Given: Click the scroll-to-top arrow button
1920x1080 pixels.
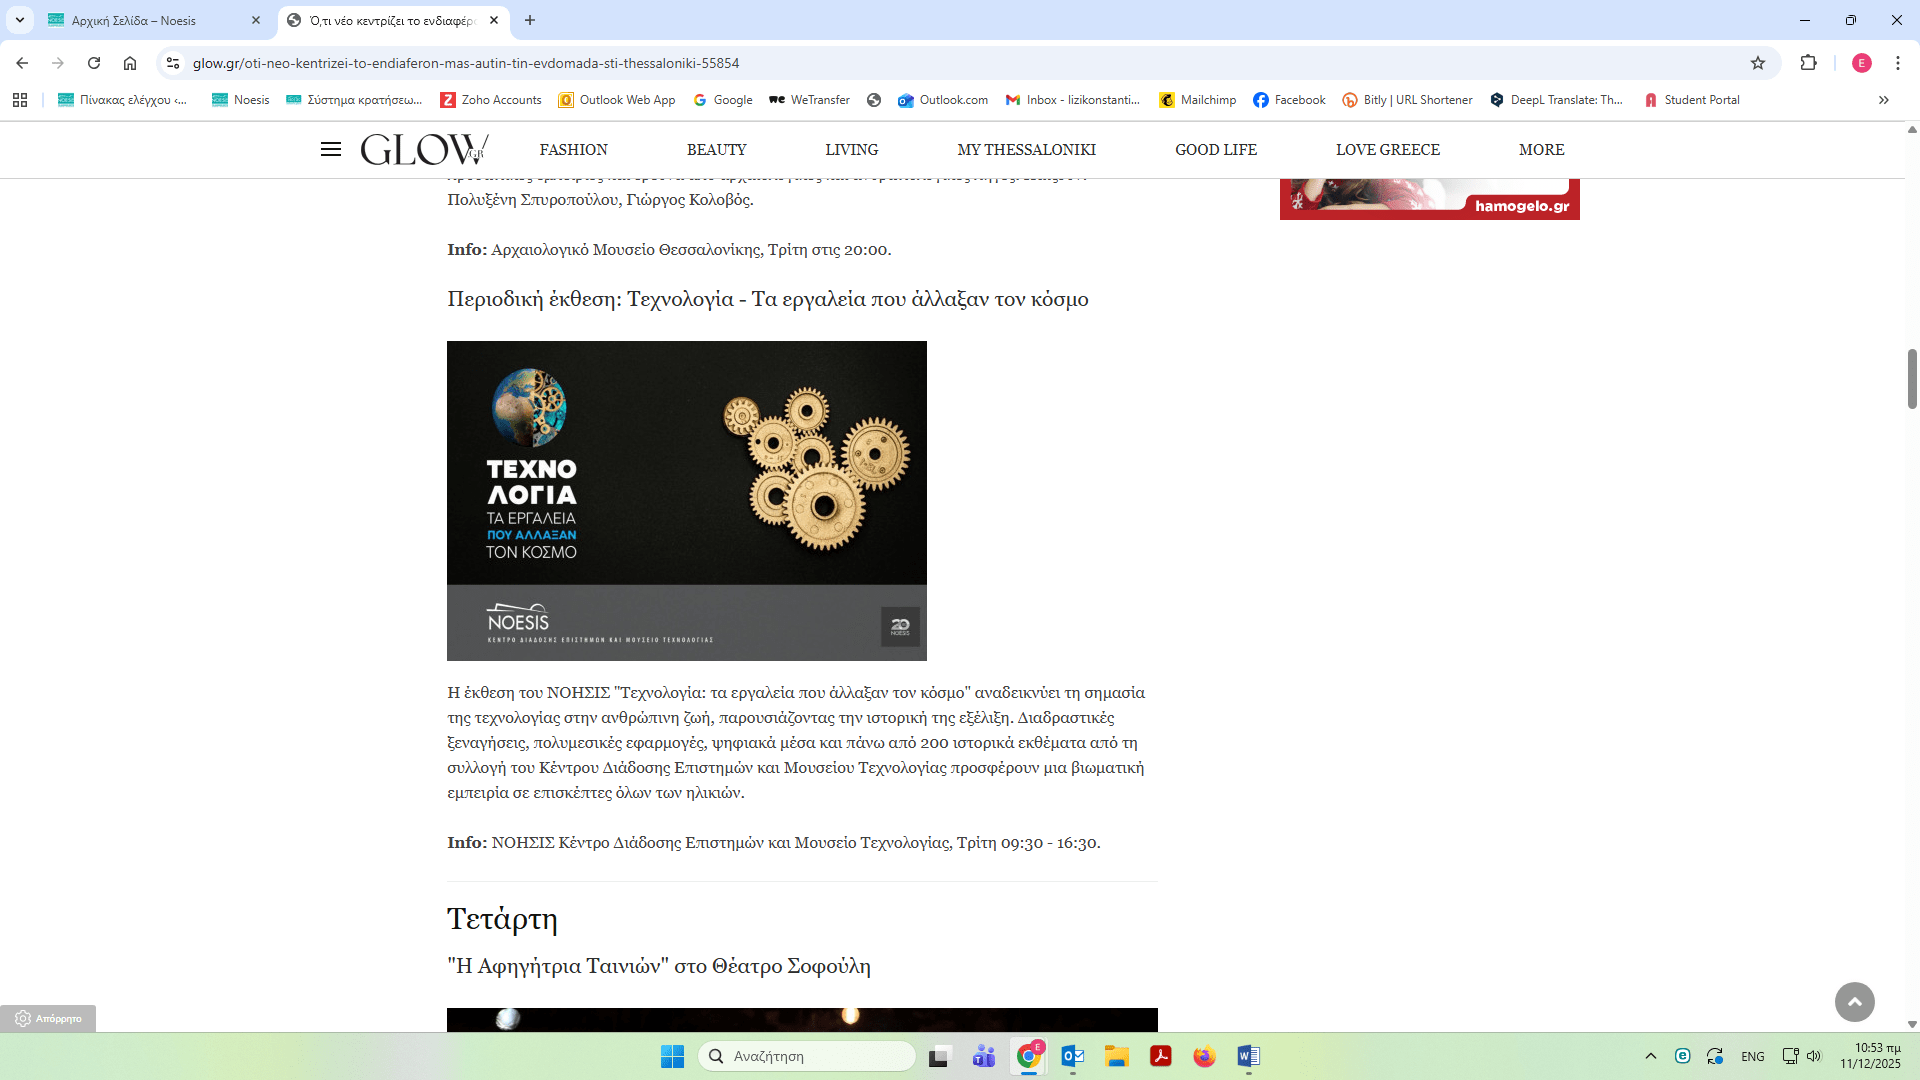Looking at the screenshot, I should [x=1854, y=1001].
